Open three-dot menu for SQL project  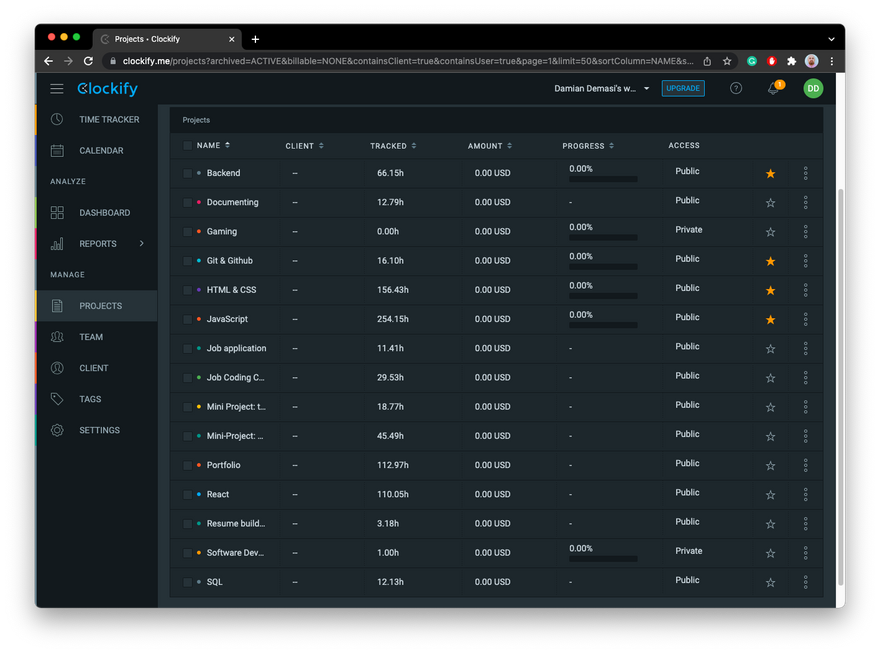[805, 581]
